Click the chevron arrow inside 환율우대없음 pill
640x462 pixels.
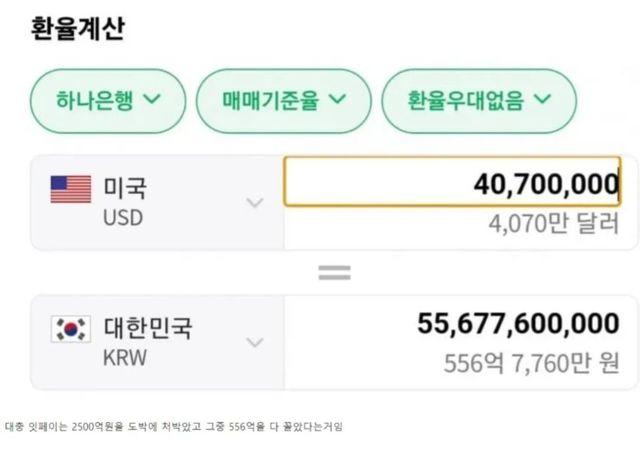[543, 99]
